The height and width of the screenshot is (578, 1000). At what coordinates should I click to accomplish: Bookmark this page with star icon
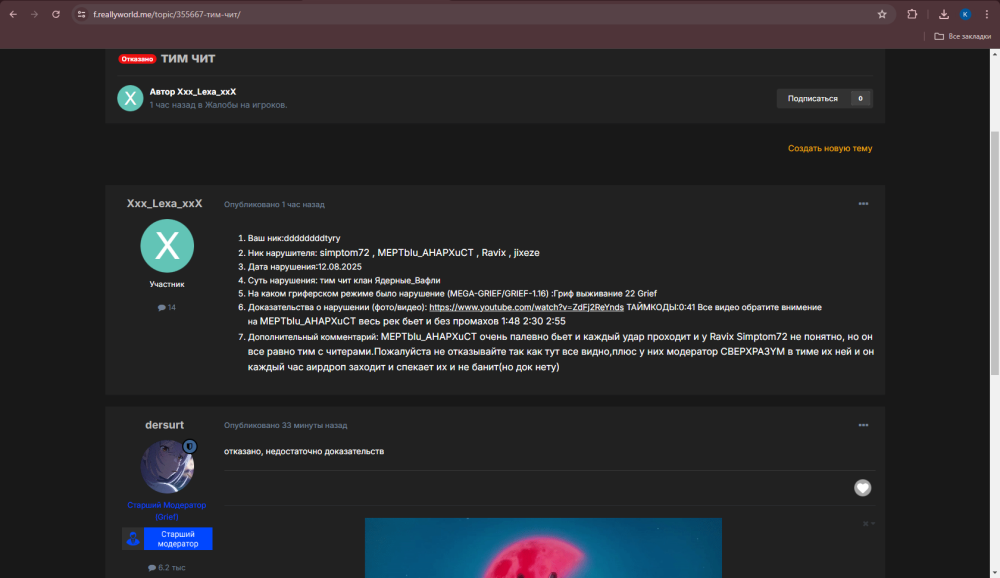[882, 14]
